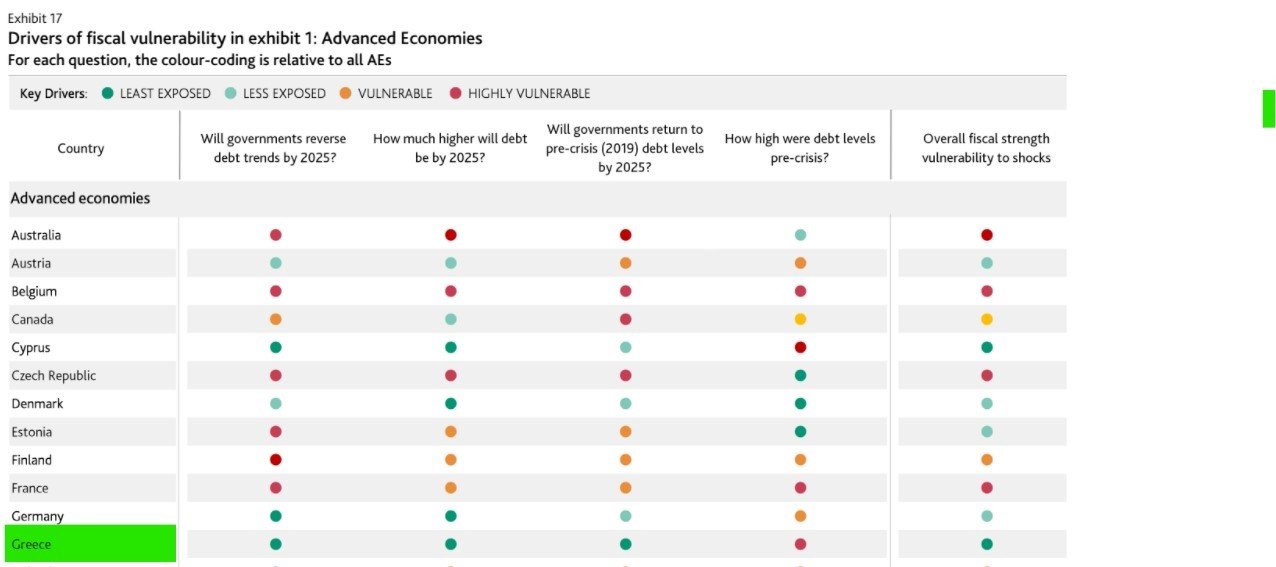Click Cyprus's dark red pre-crisis debt dot
Image resolution: width=1276 pixels, height=567 pixels.
pyautogui.click(x=800, y=348)
